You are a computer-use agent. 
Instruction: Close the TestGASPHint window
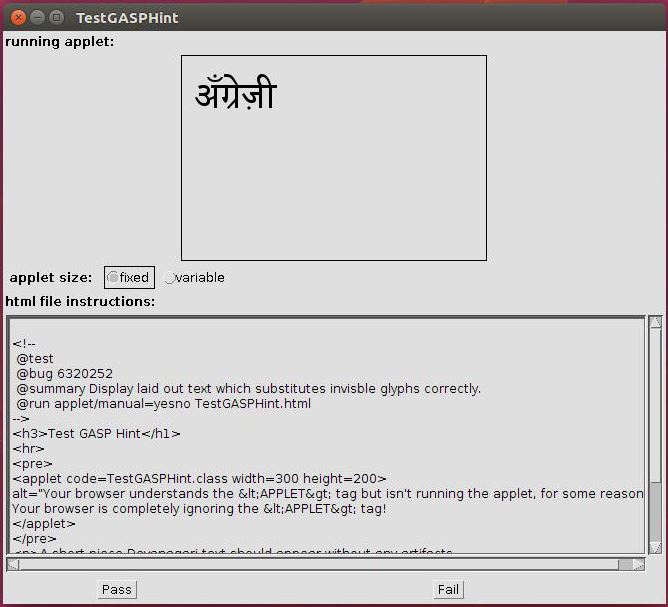pos(18,17)
